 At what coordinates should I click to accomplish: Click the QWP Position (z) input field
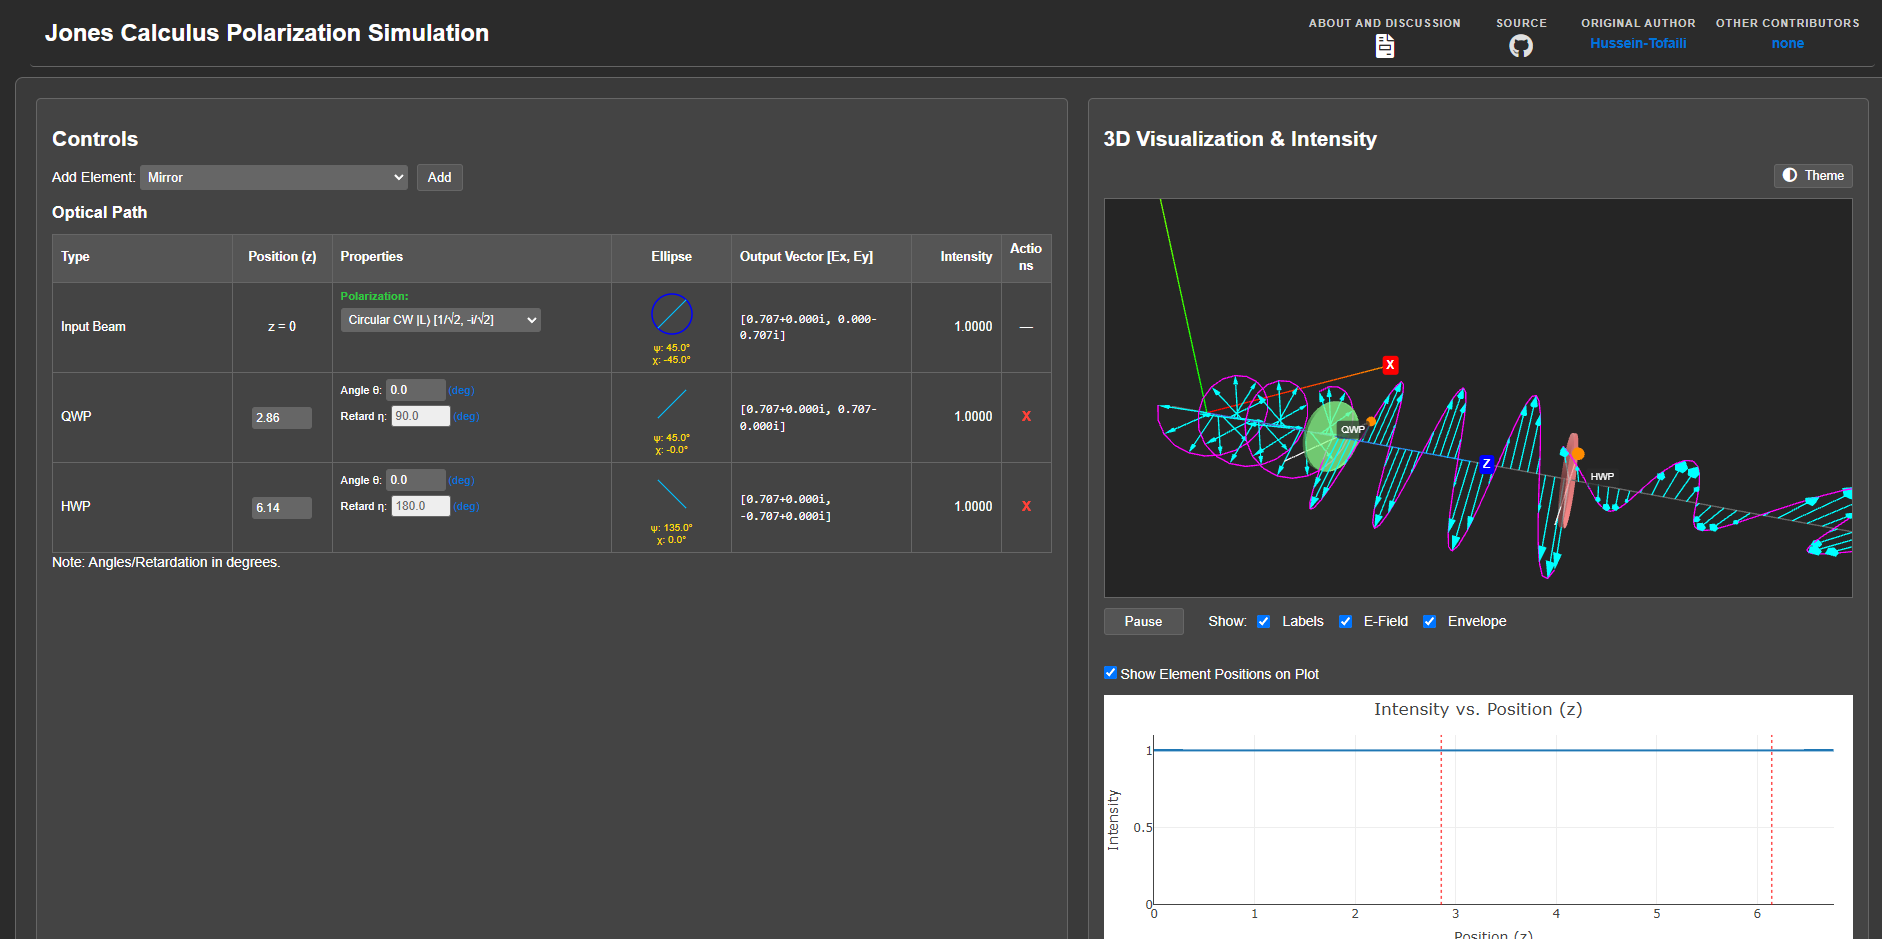pos(281,417)
